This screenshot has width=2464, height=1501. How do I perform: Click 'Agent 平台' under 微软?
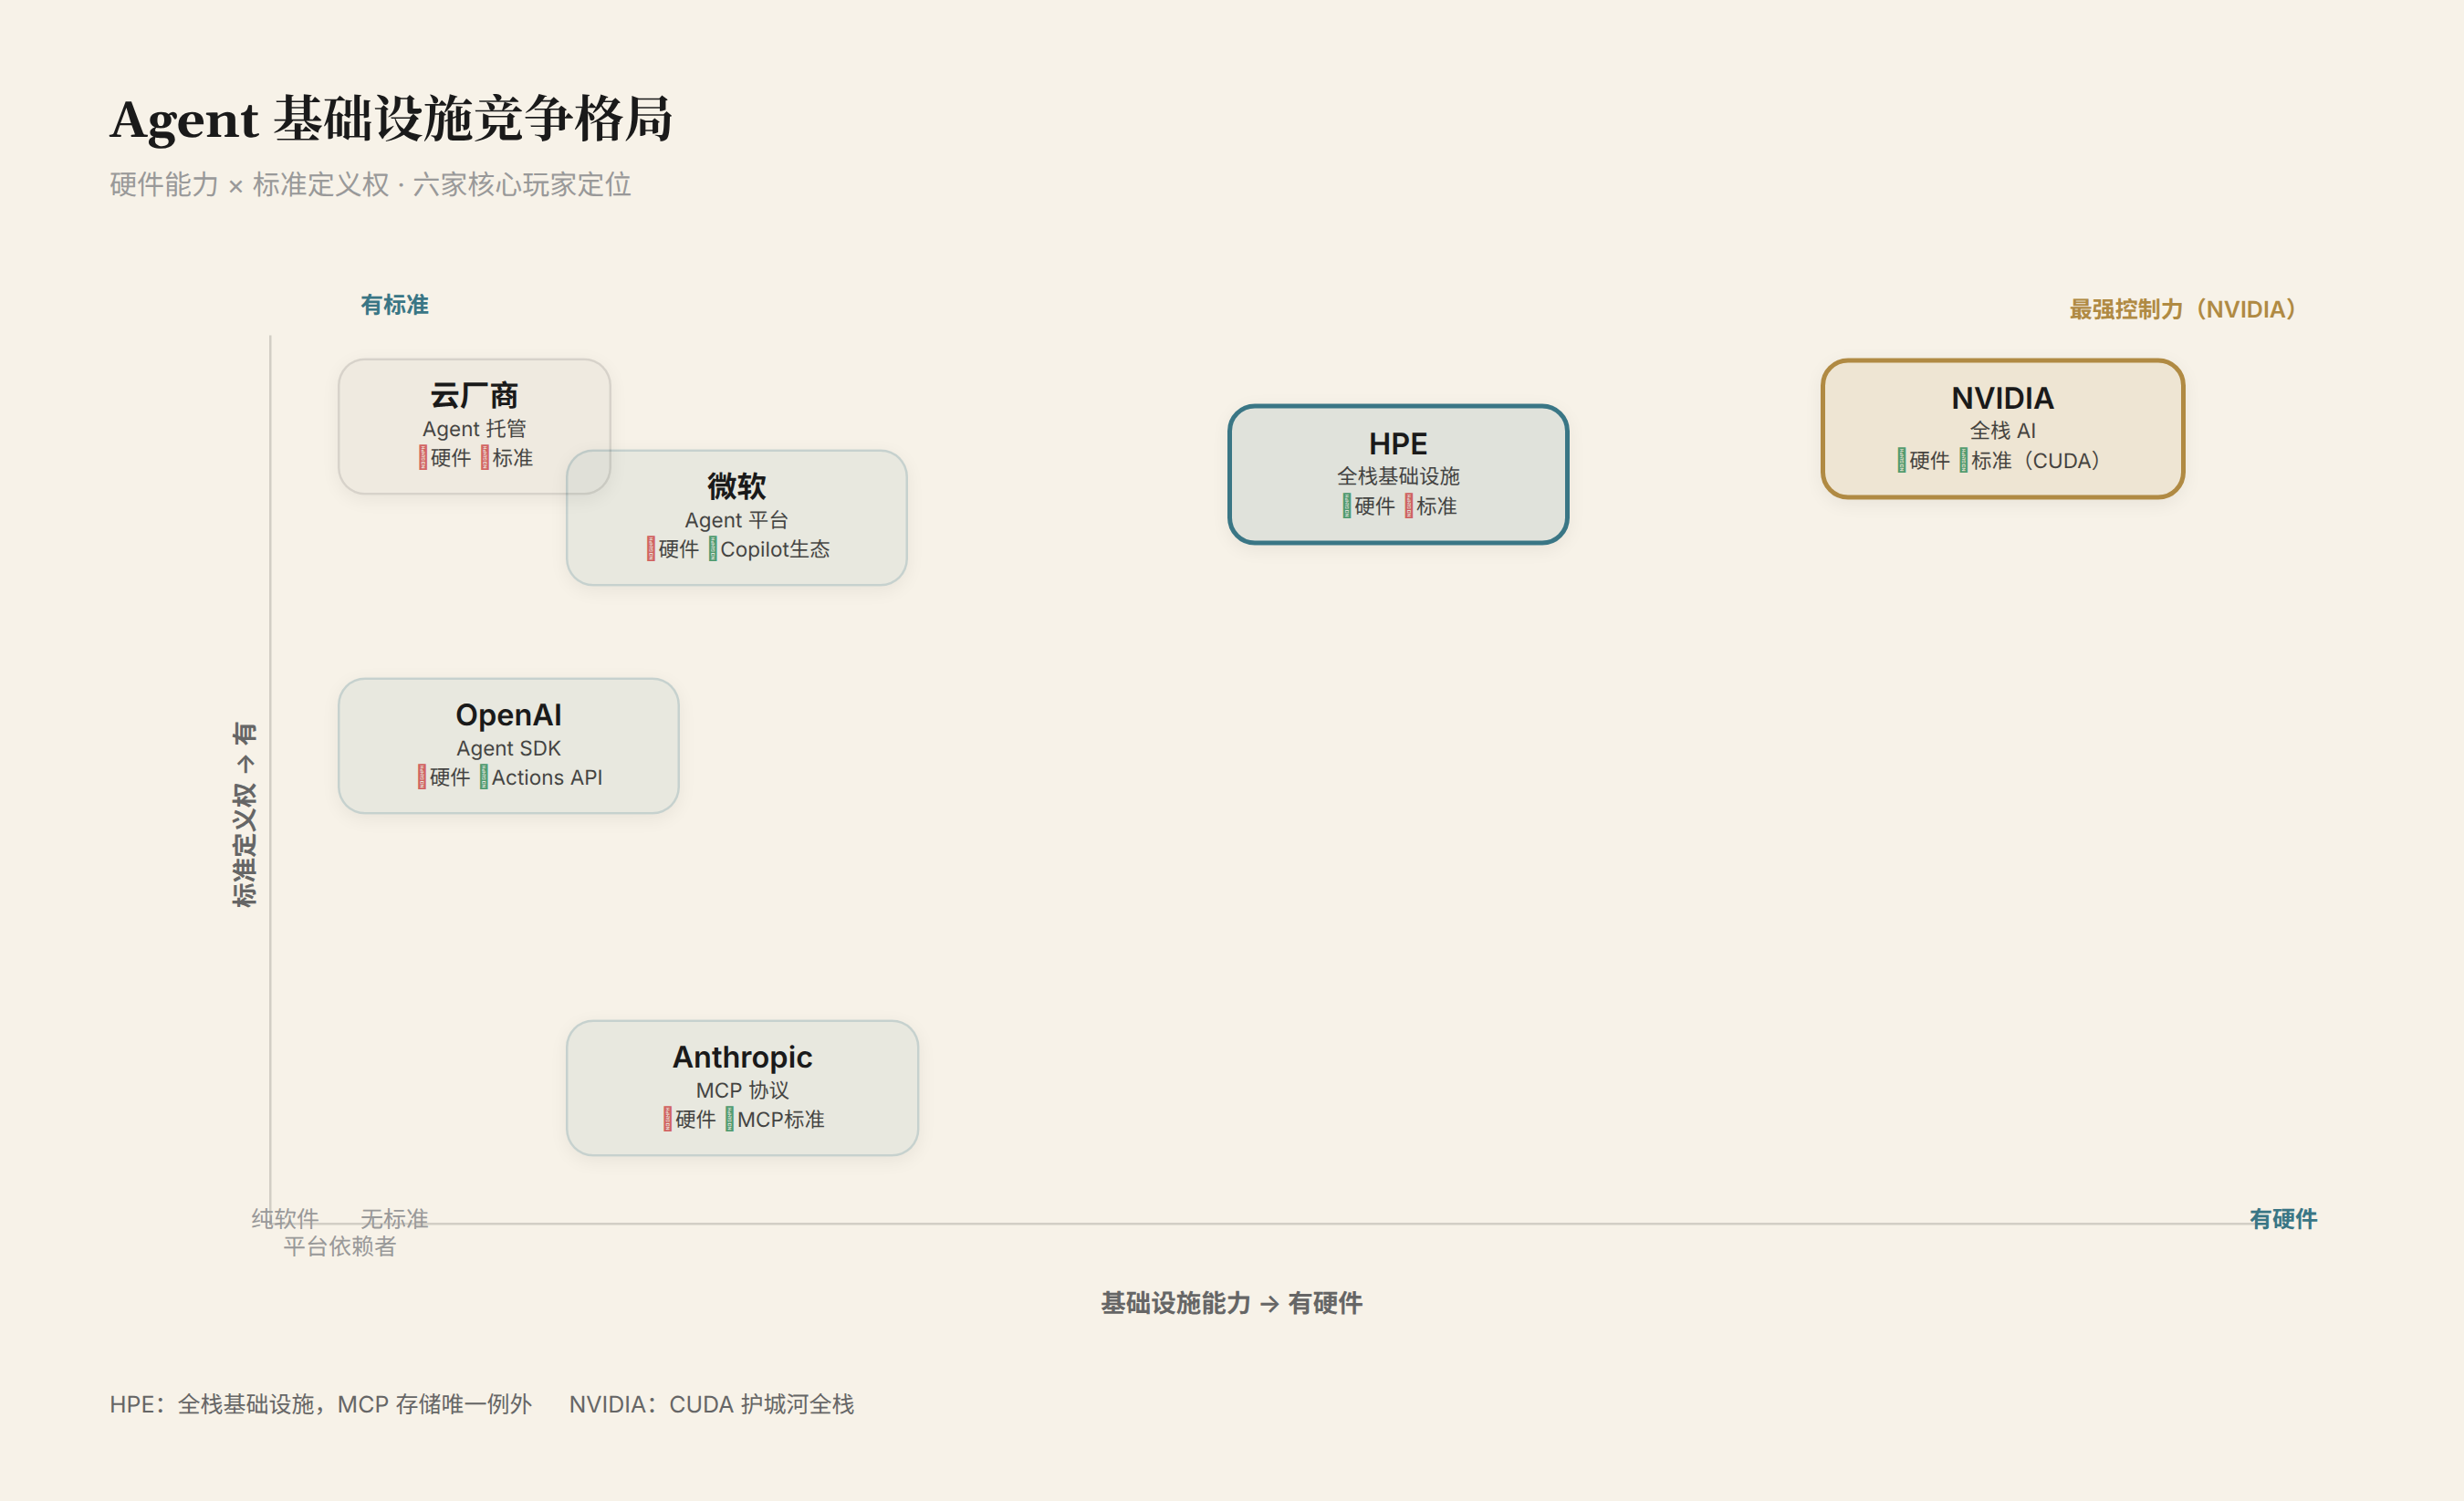click(x=737, y=520)
